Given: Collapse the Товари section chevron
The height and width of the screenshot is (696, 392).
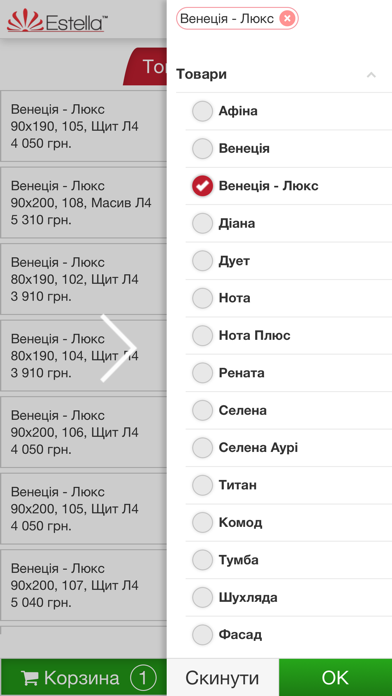Looking at the screenshot, I should pyautogui.click(x=371, y=75).
